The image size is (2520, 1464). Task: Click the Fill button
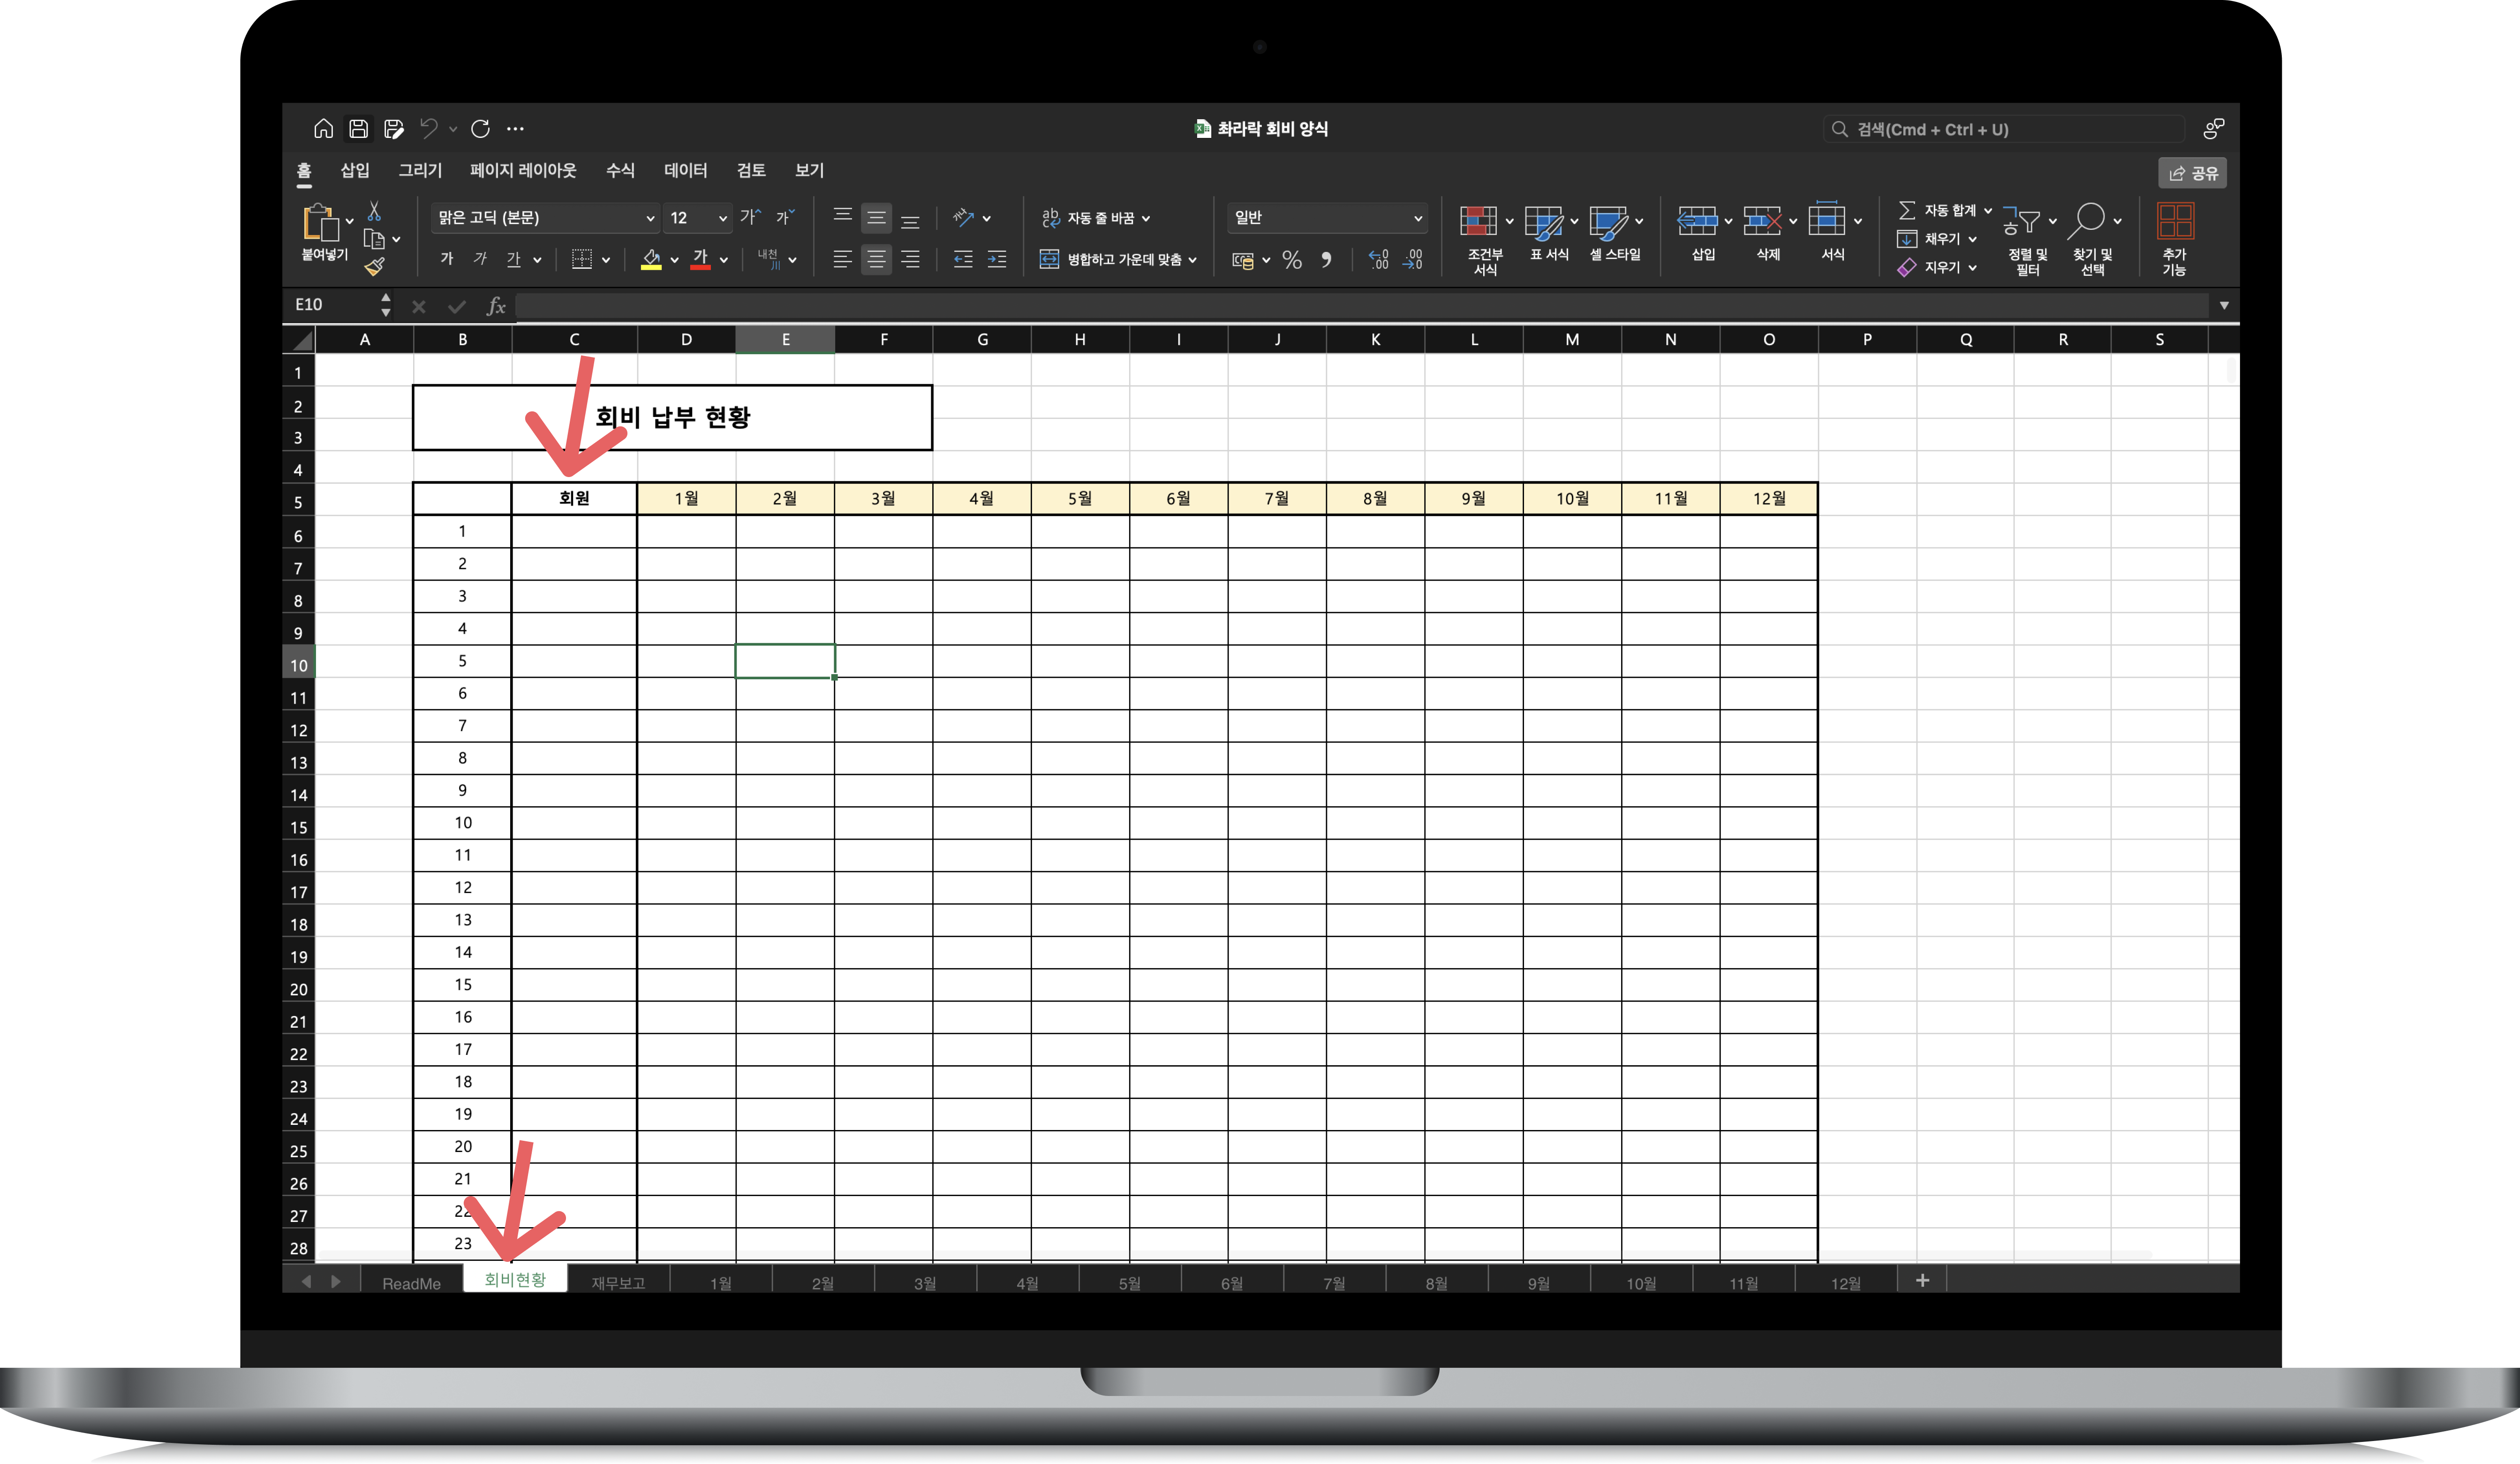coord(1937,239)
